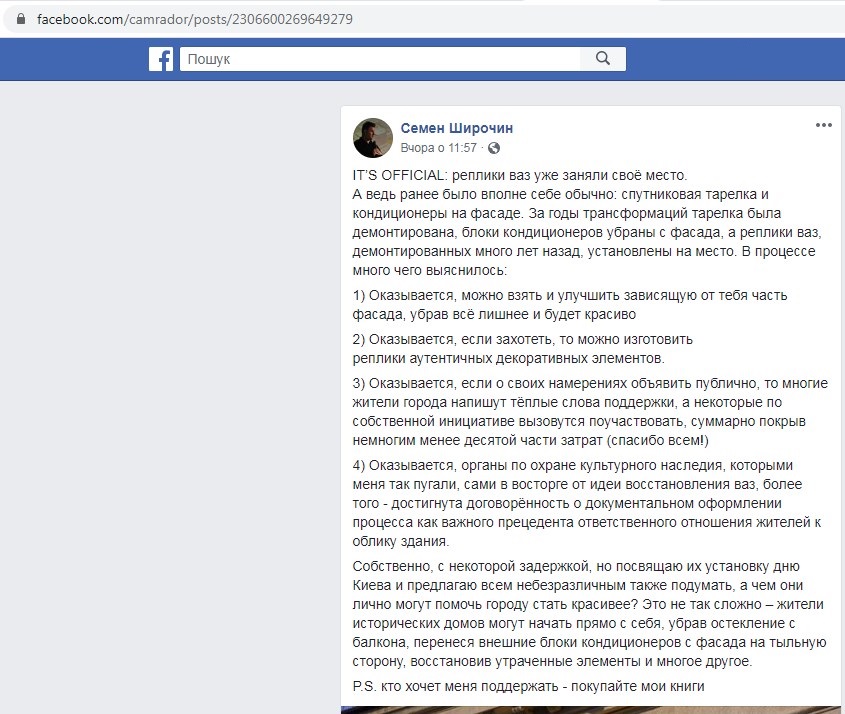Open the photo below the post text

(x=591, y=710)
